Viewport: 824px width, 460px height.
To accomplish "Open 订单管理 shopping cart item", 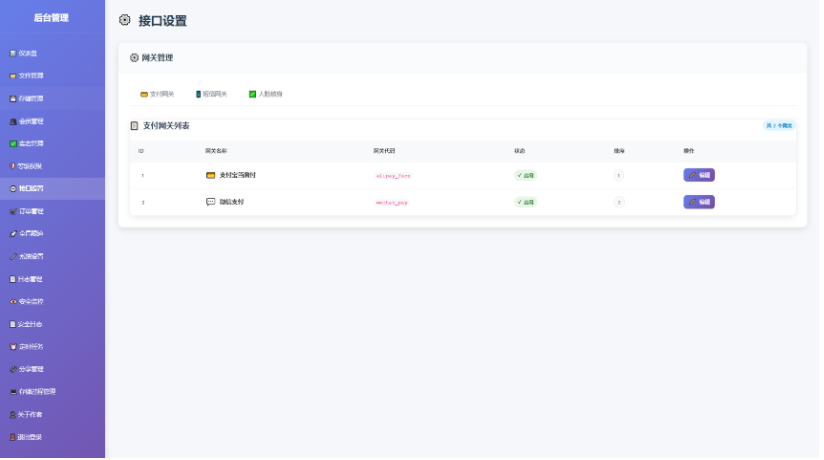I will tap(30, 211).
